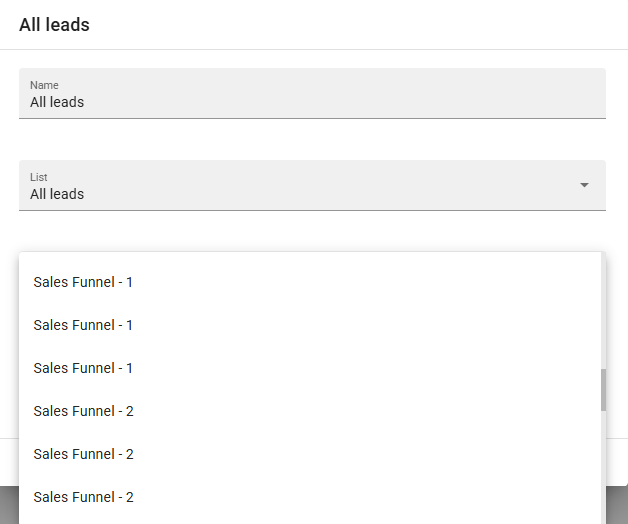Select the first Sales Funnel - 1 option
628x524 pixels.
[x=83, y=282]
